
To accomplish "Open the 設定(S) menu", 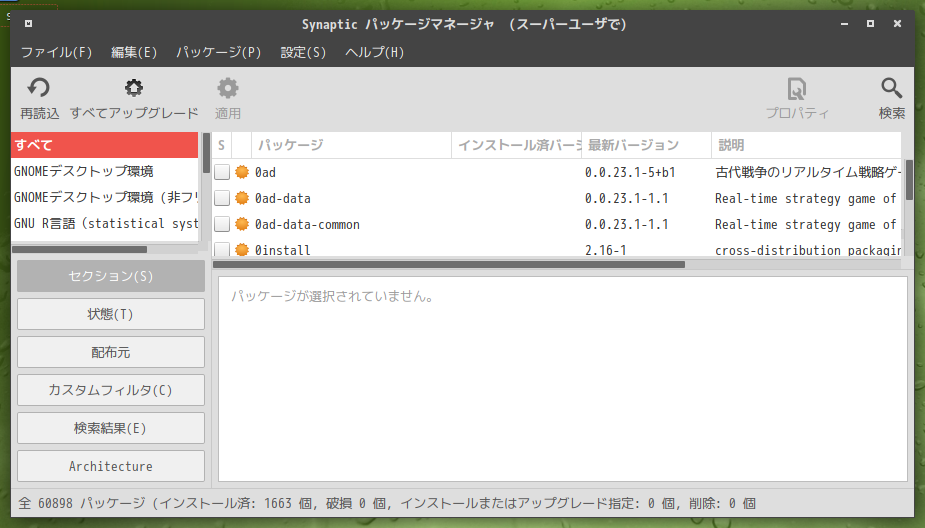I will pos(303,53).
